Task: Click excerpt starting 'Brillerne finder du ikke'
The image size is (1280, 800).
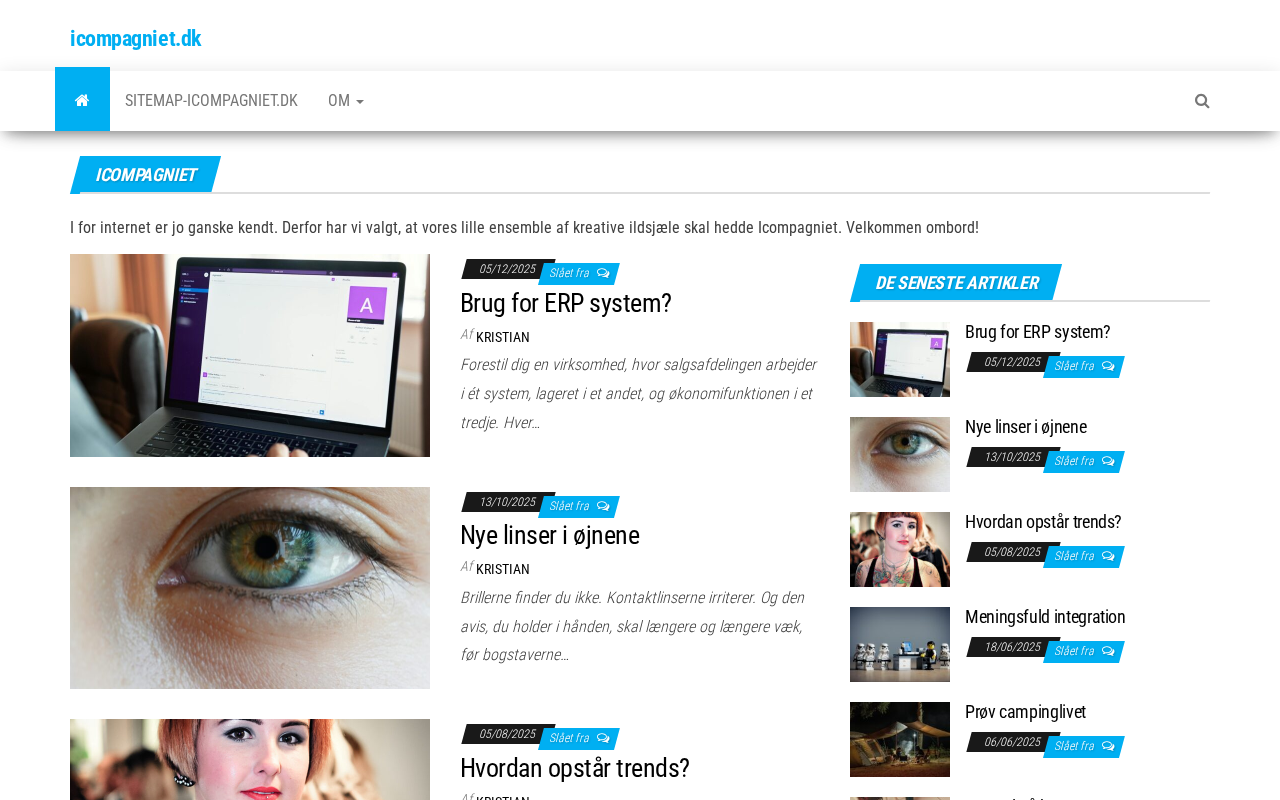Action: [632, 626]
